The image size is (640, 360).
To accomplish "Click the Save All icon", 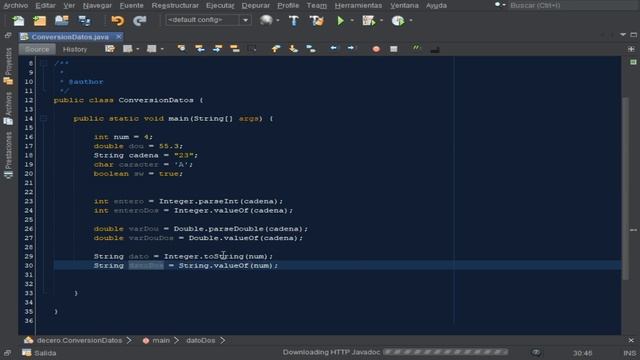I will click(x=84, y=20).
